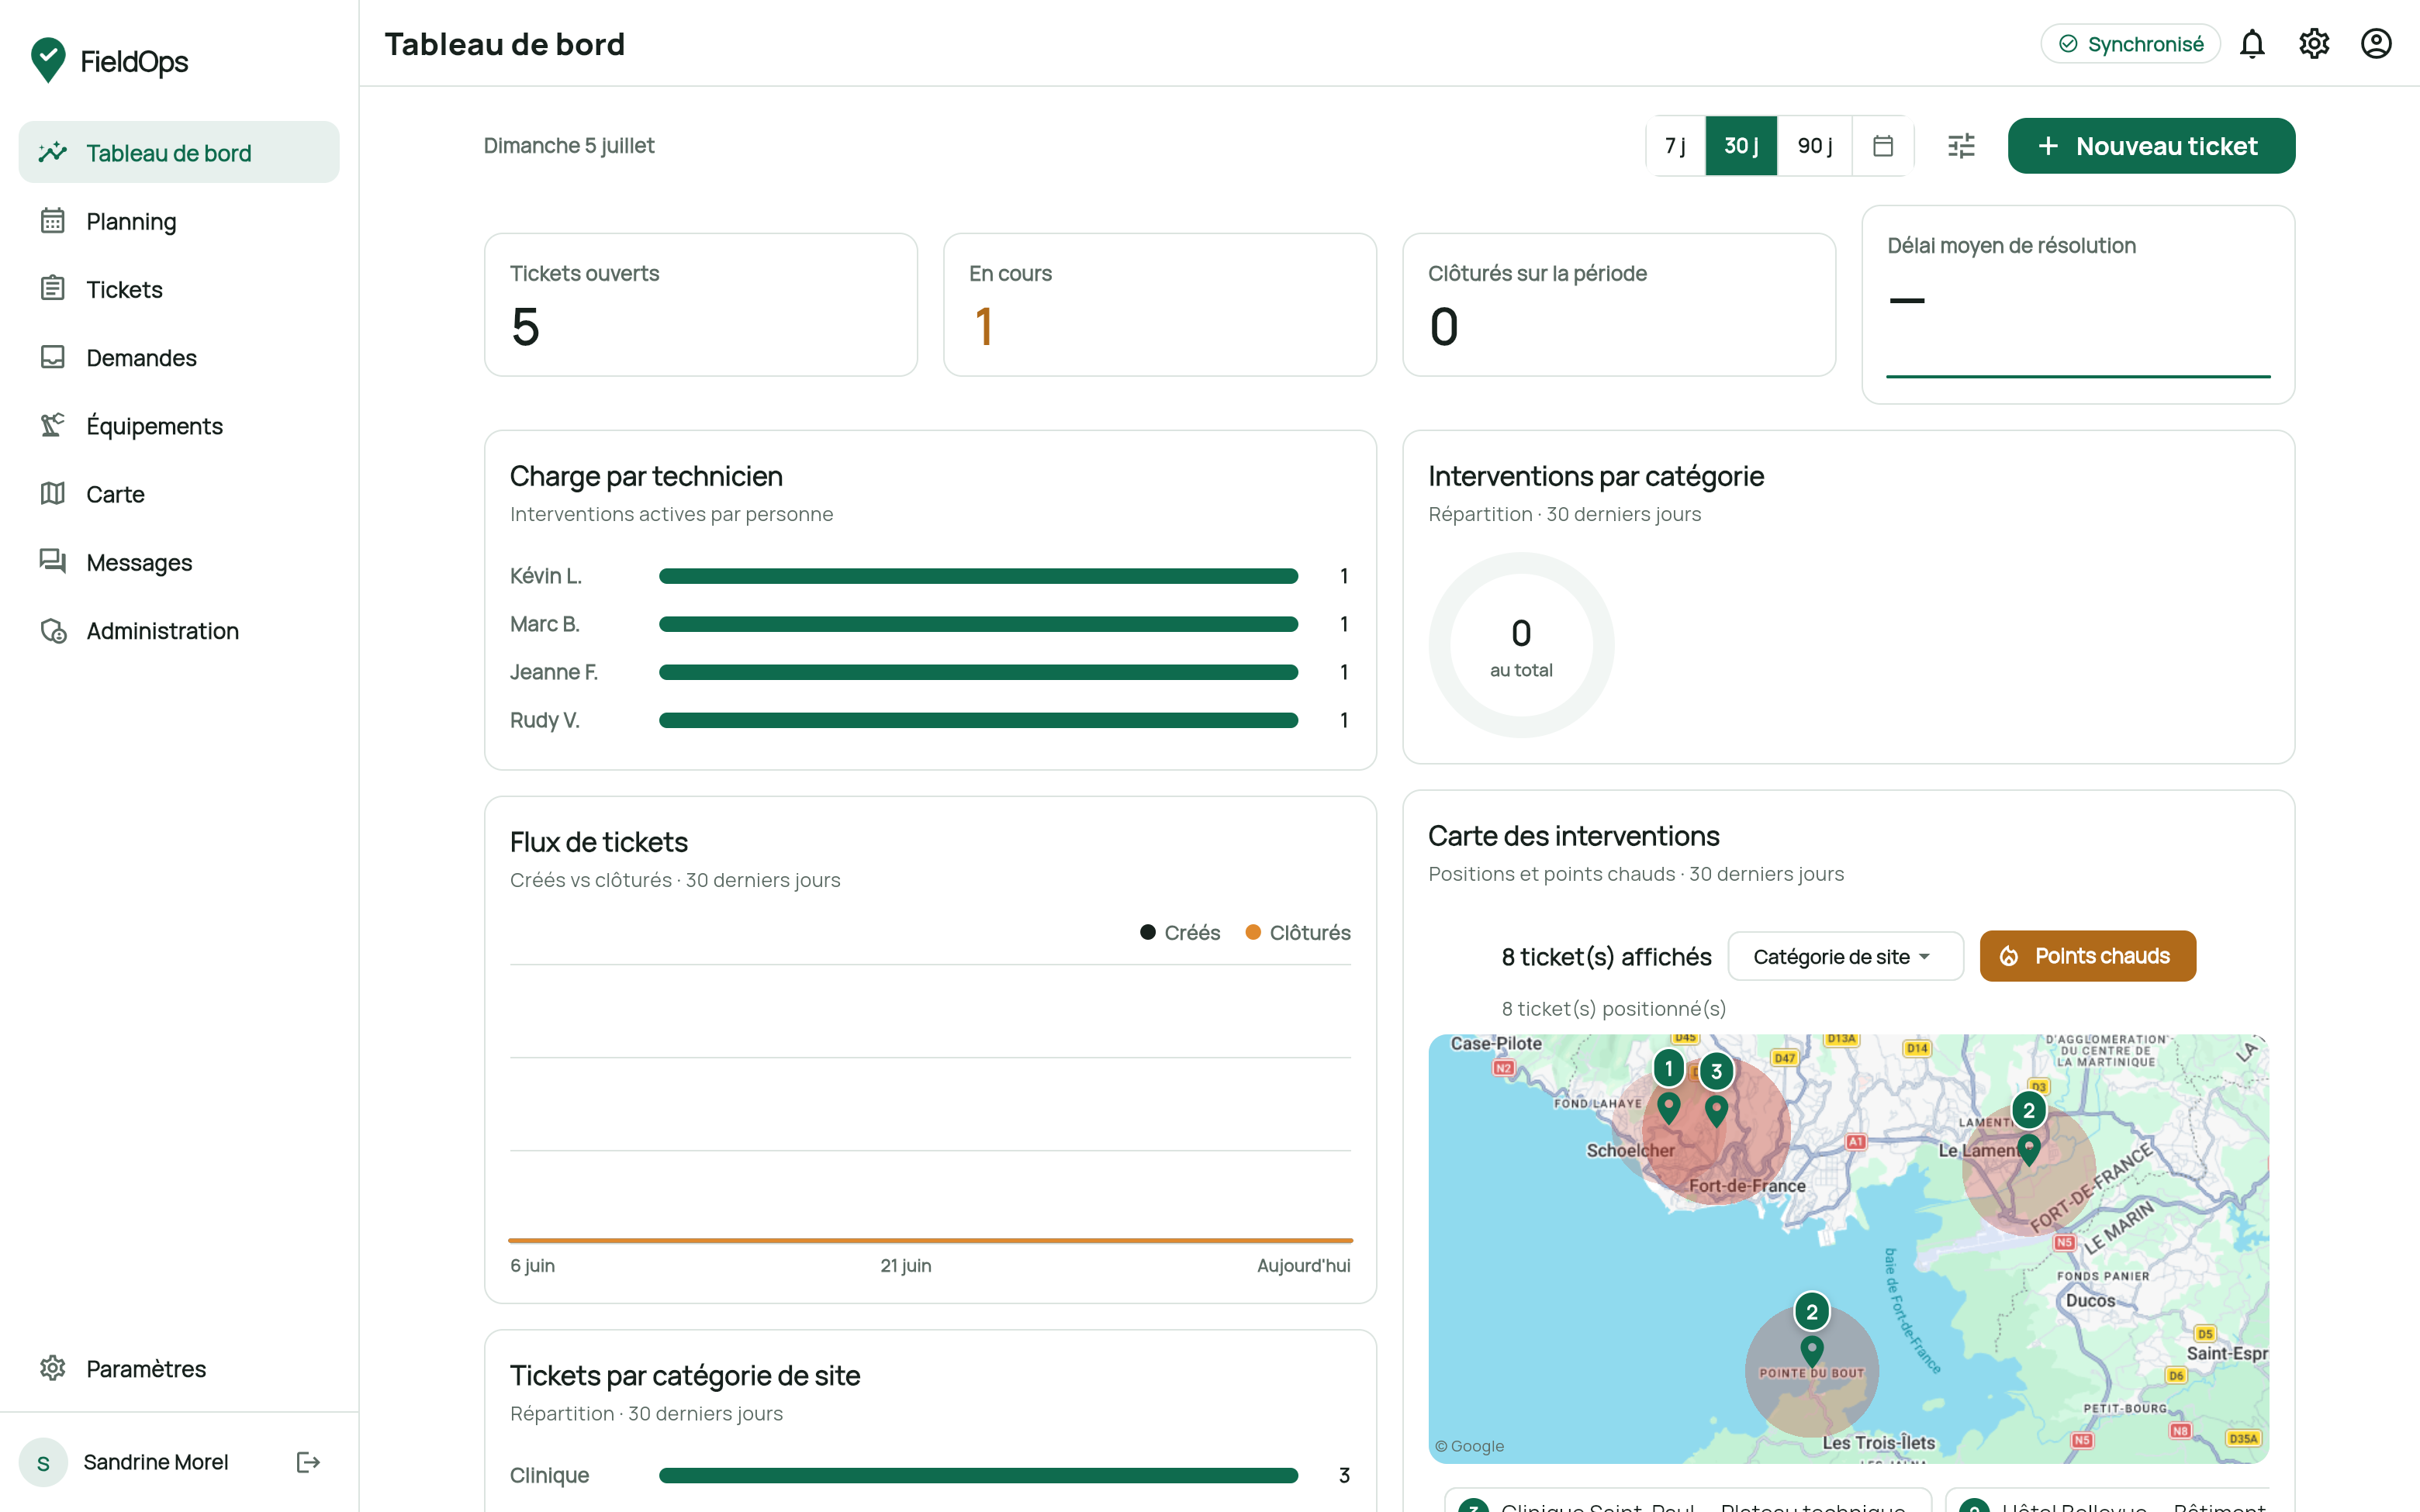Toggle the Clôturés legend series
The image size is (2420, 1512).
pos(1298,932)
